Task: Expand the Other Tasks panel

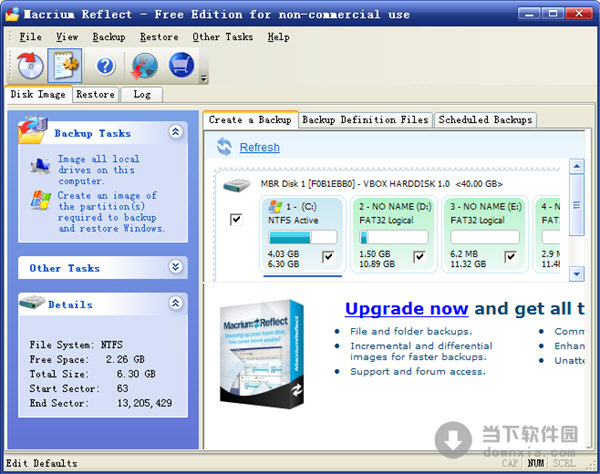Action: click(x=175, y=266)
